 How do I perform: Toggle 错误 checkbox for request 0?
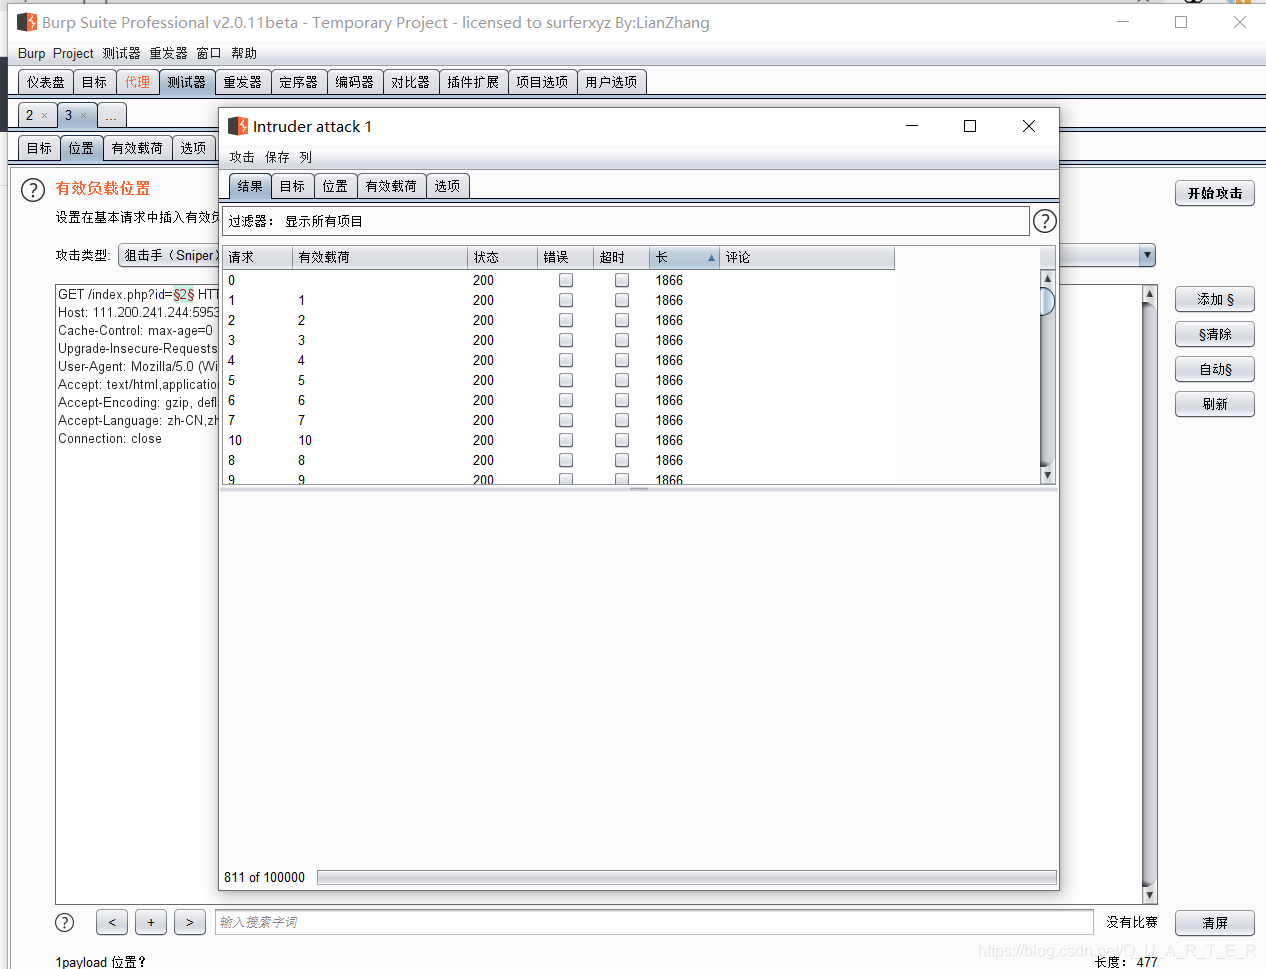[x=566, y=280]
